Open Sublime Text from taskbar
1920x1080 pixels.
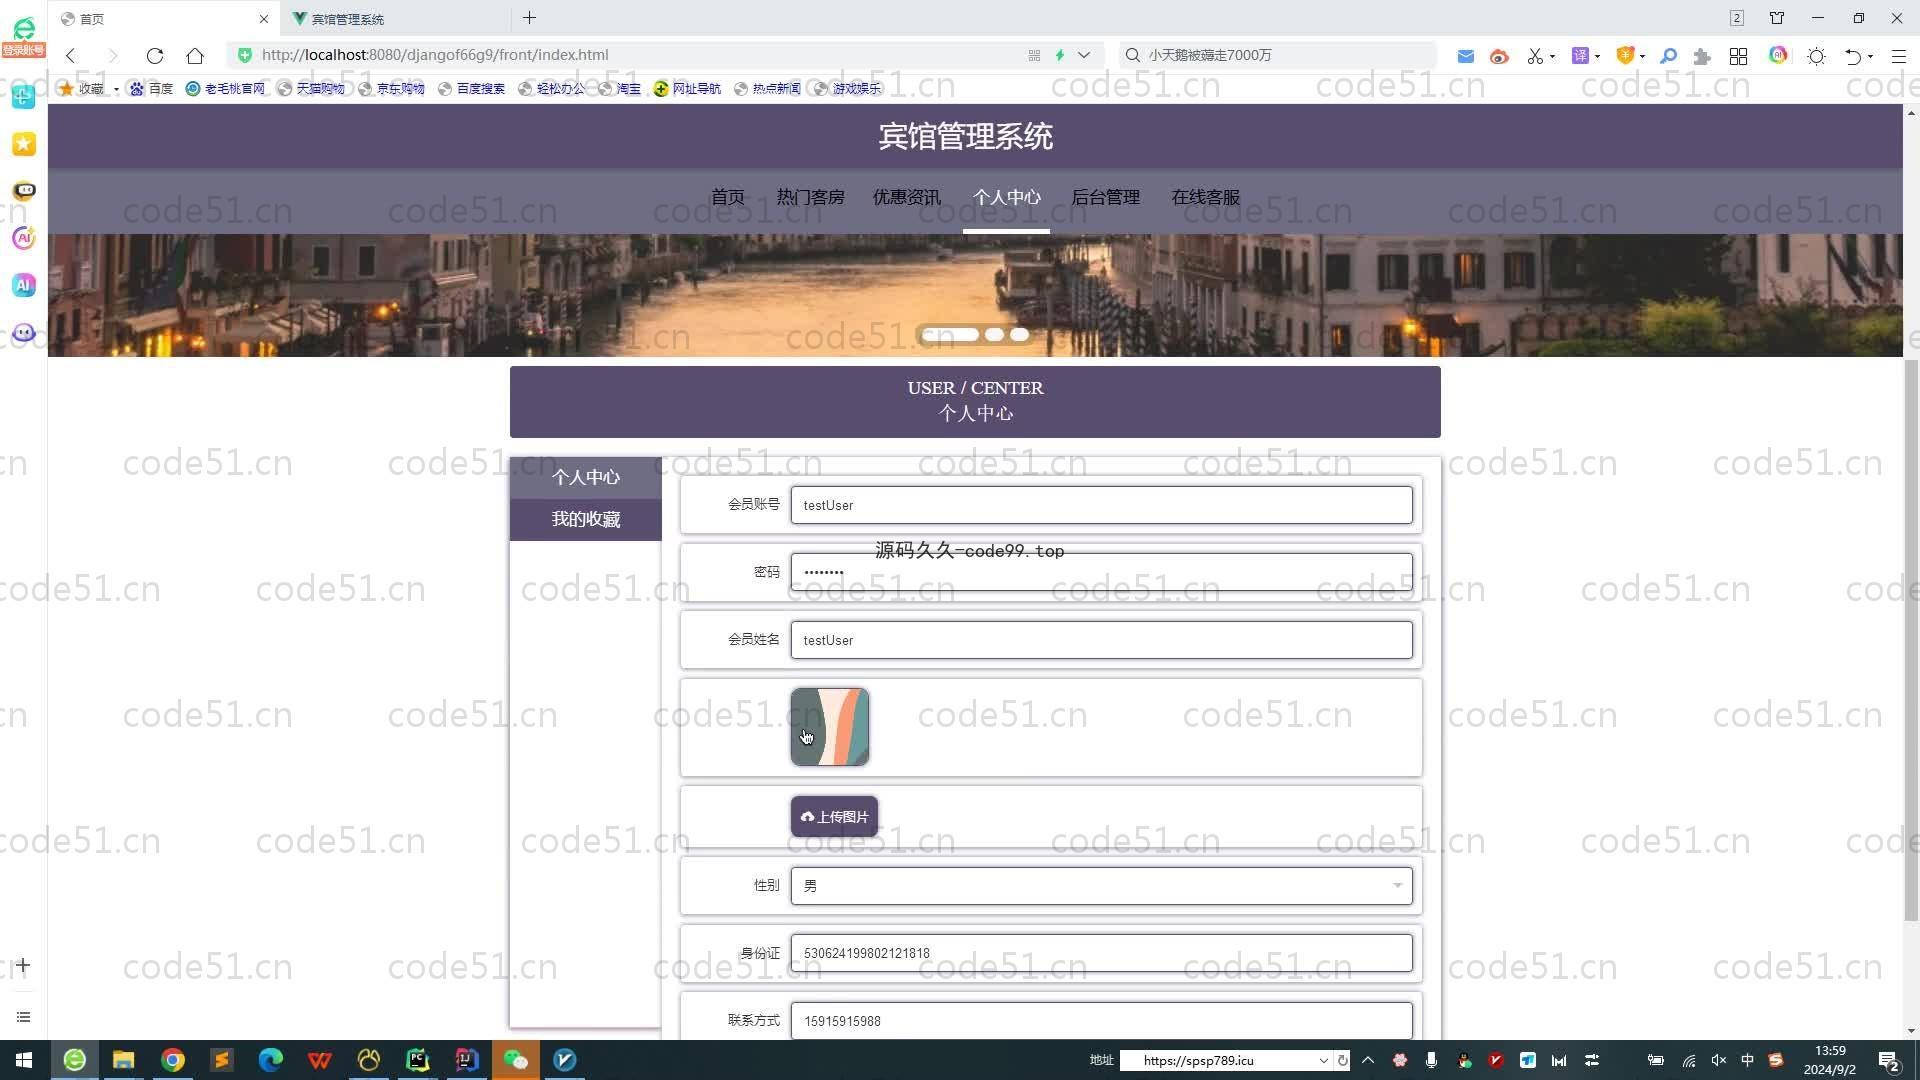[x=222, y=1060]
